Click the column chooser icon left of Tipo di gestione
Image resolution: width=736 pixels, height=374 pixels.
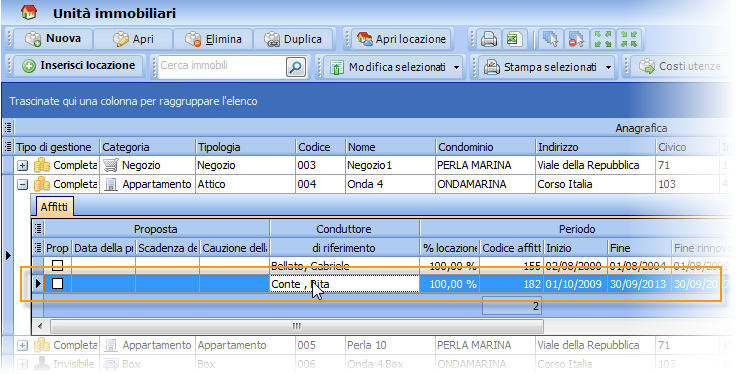tap(8, 147)
